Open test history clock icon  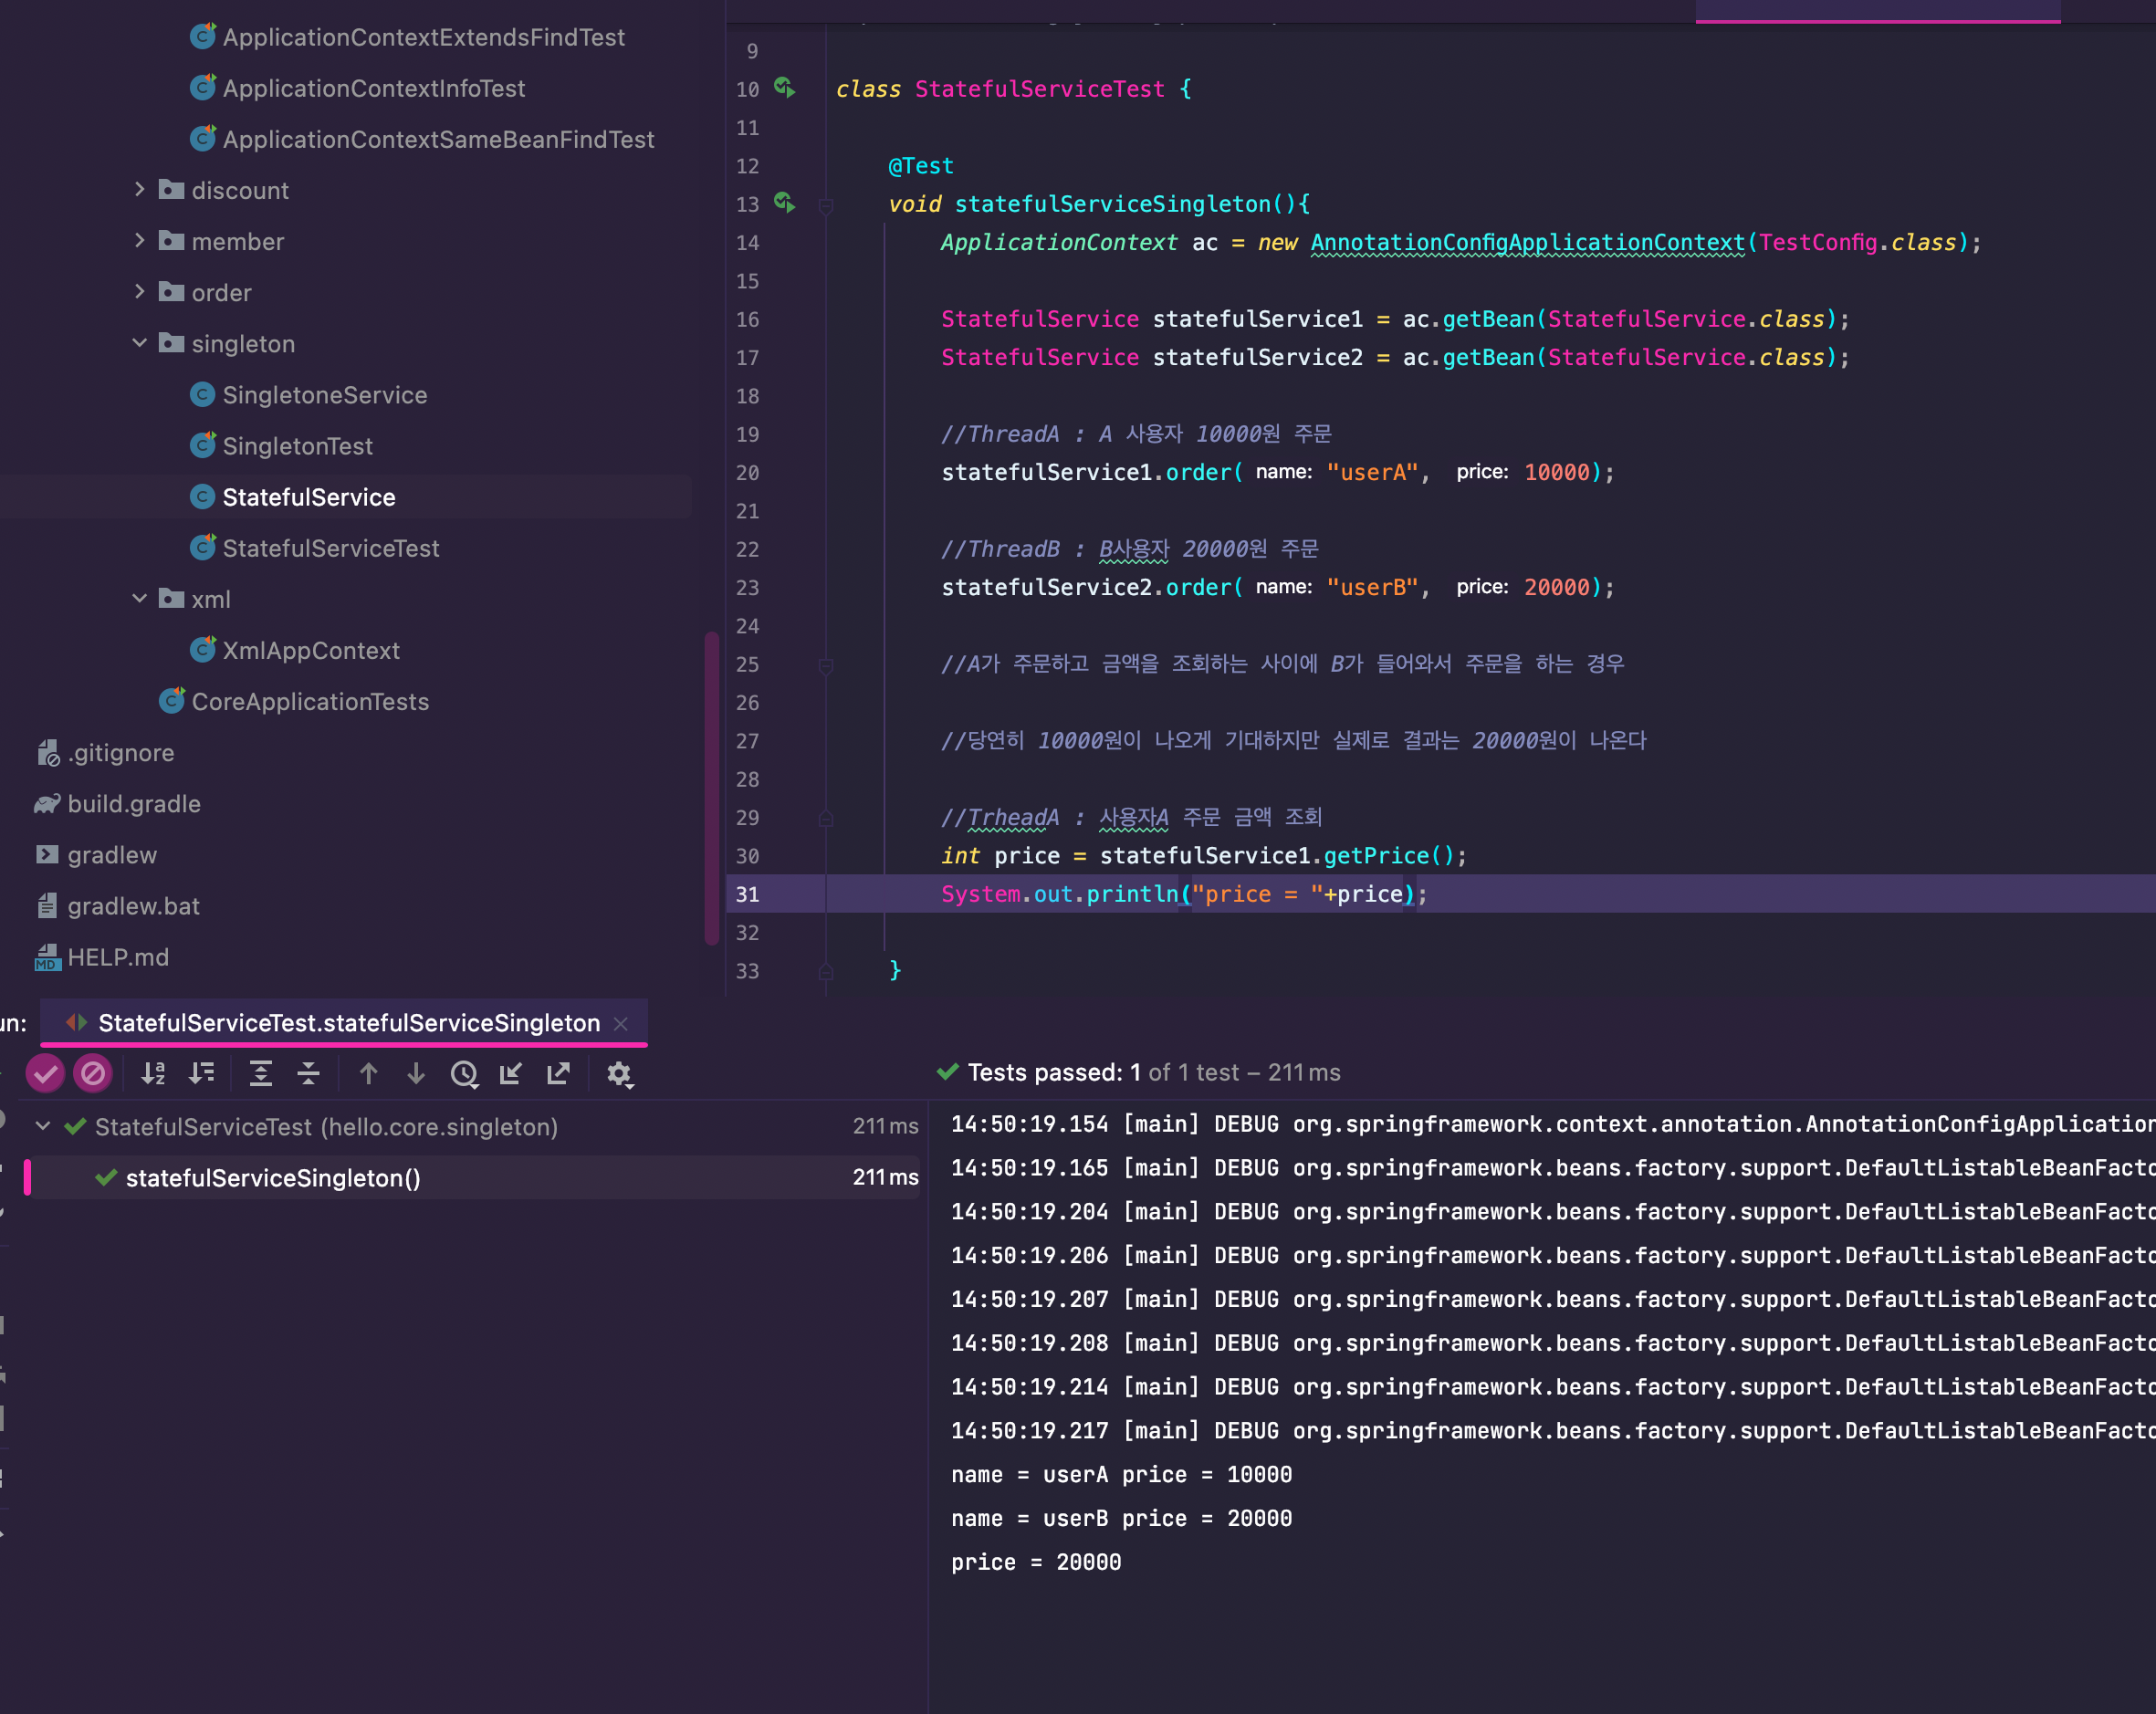(464, 1073)
